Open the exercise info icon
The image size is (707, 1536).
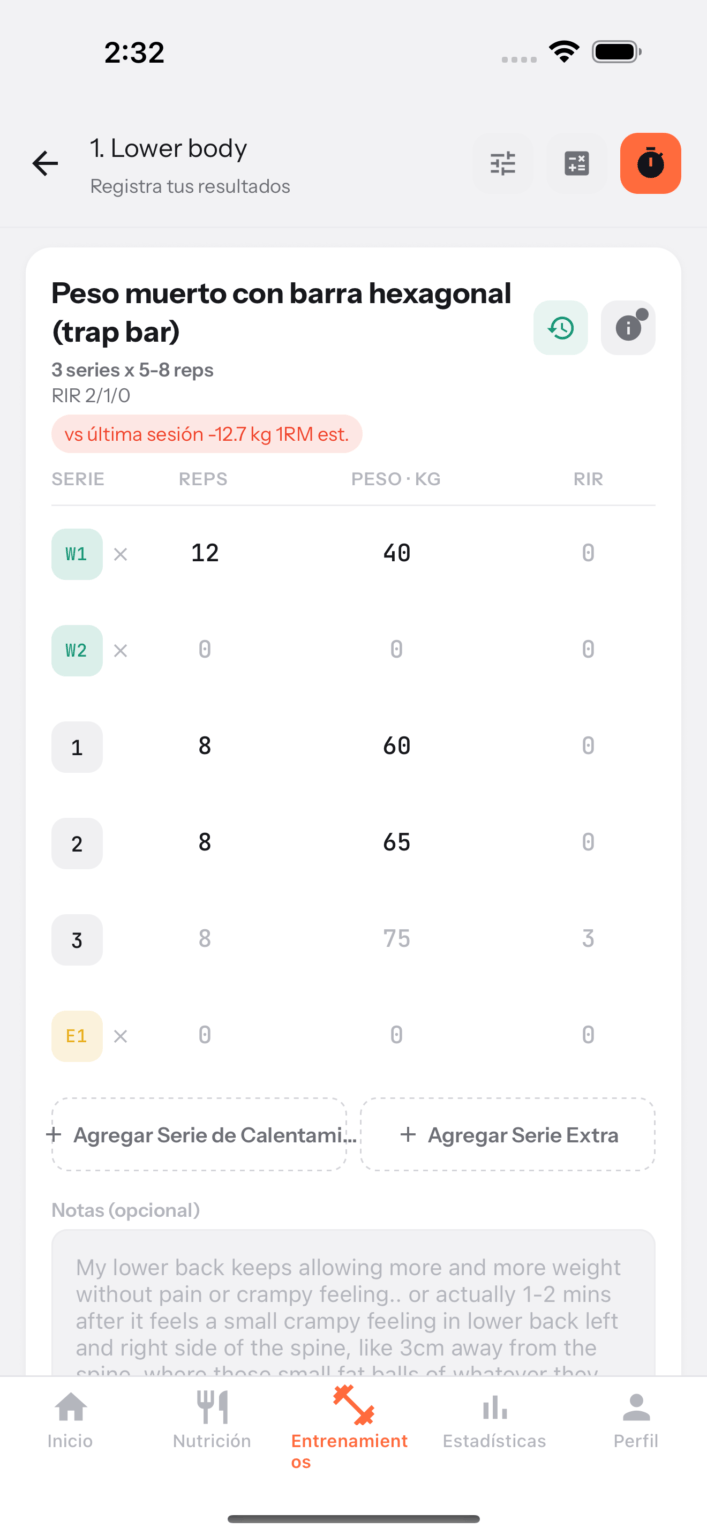628,327
